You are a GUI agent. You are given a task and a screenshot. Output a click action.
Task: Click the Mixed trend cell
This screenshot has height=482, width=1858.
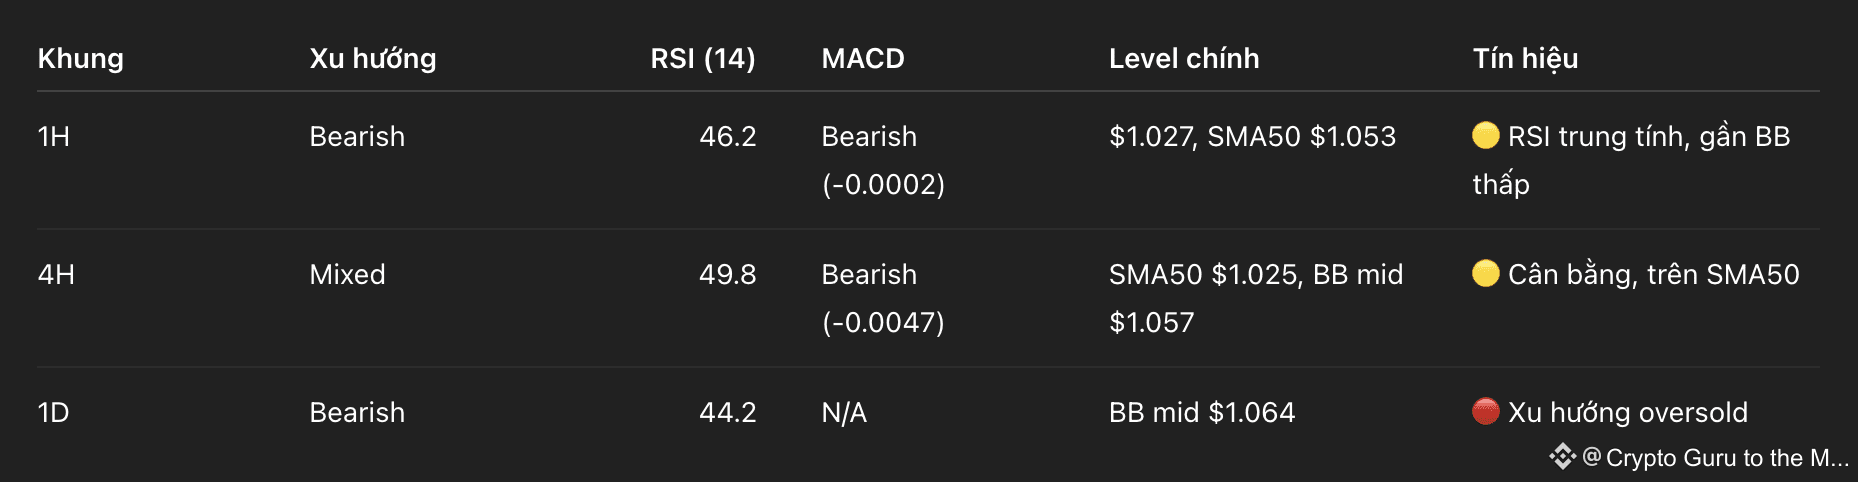347,274
